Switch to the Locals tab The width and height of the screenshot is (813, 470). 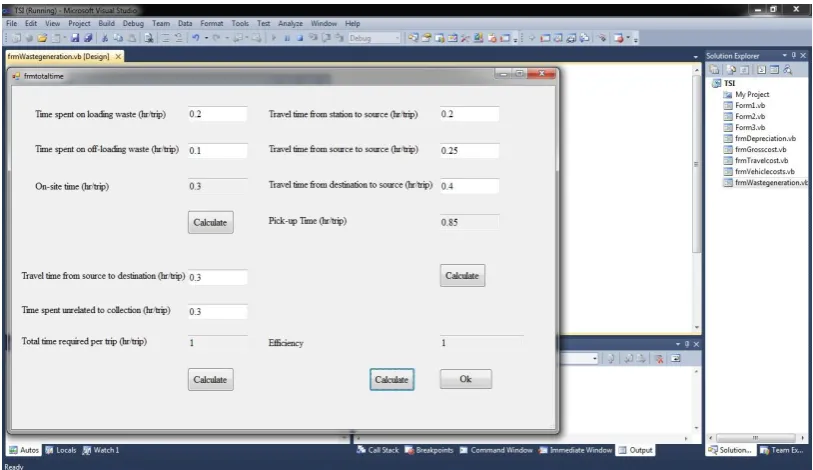pyautogui.click(x=61, y=450)
